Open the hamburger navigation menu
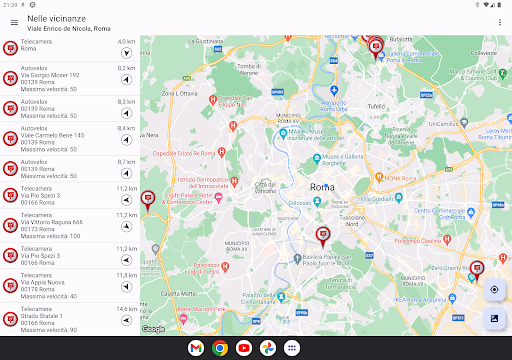The height and width of the screenshot is (360, 512). pyautogui.click(x=14, y=23)
